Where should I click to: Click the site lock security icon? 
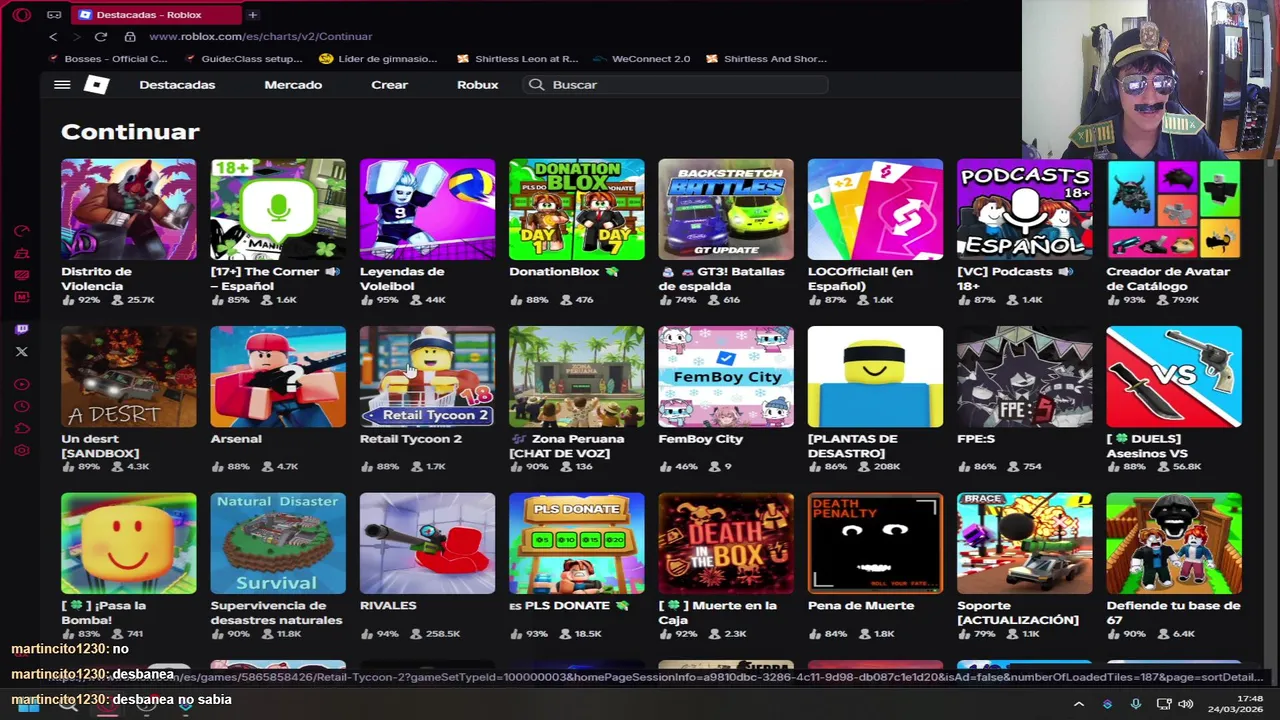pyautogui.click(x=130, y=37)
